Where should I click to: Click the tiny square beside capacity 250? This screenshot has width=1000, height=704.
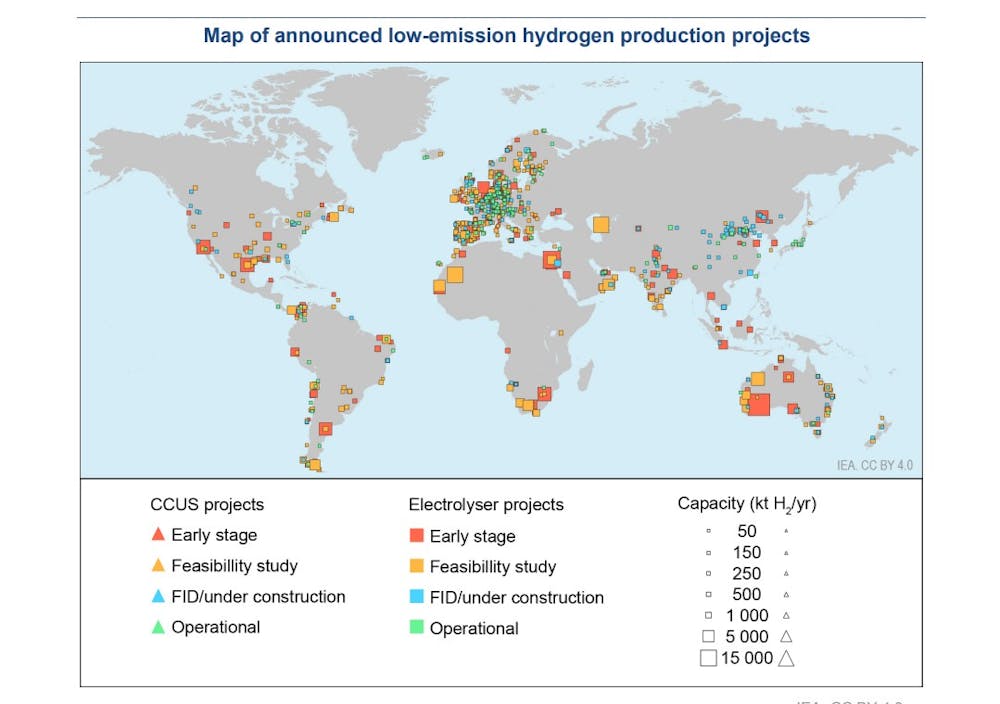pyautogui.click(x=708, y=573)
